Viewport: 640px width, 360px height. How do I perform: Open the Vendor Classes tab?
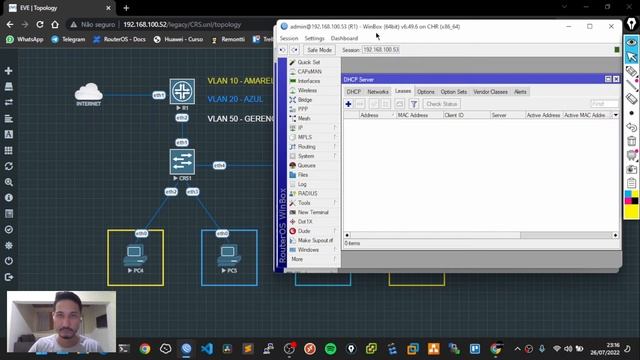(490, 92)
